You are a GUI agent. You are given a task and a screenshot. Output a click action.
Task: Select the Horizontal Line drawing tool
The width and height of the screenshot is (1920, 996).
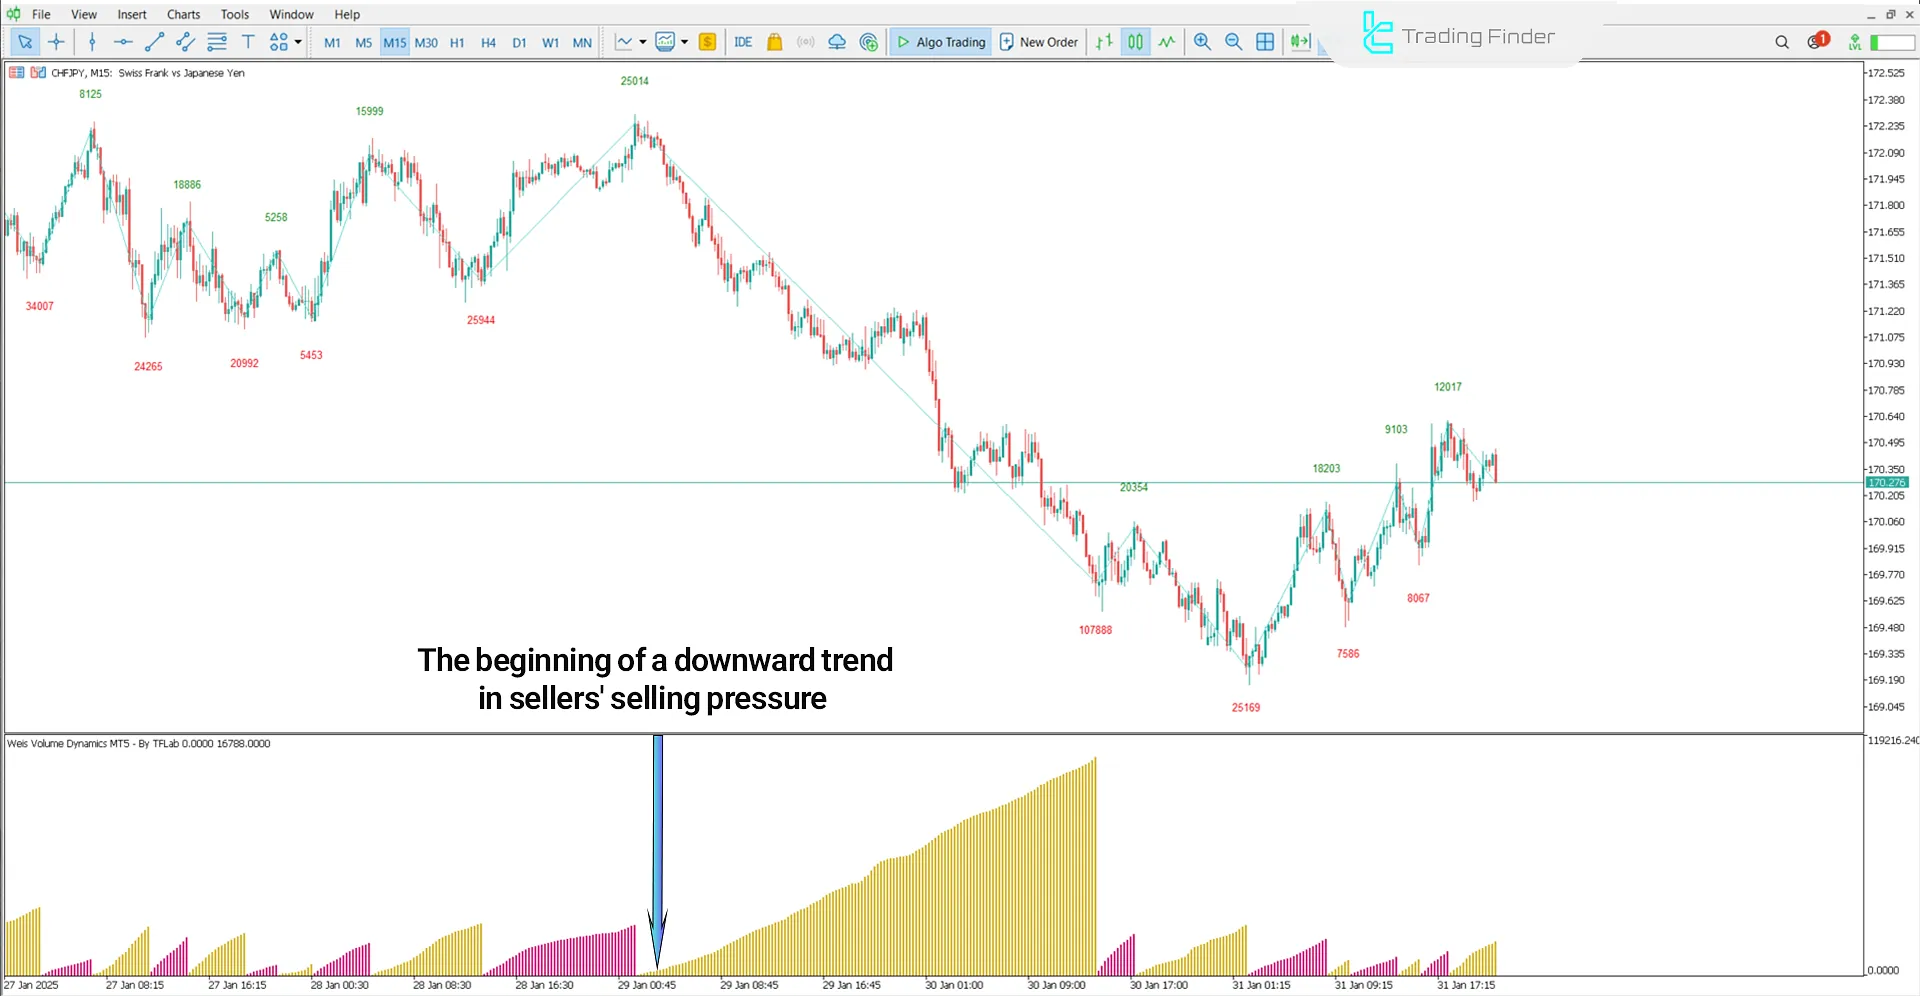(x=123, y=42)
